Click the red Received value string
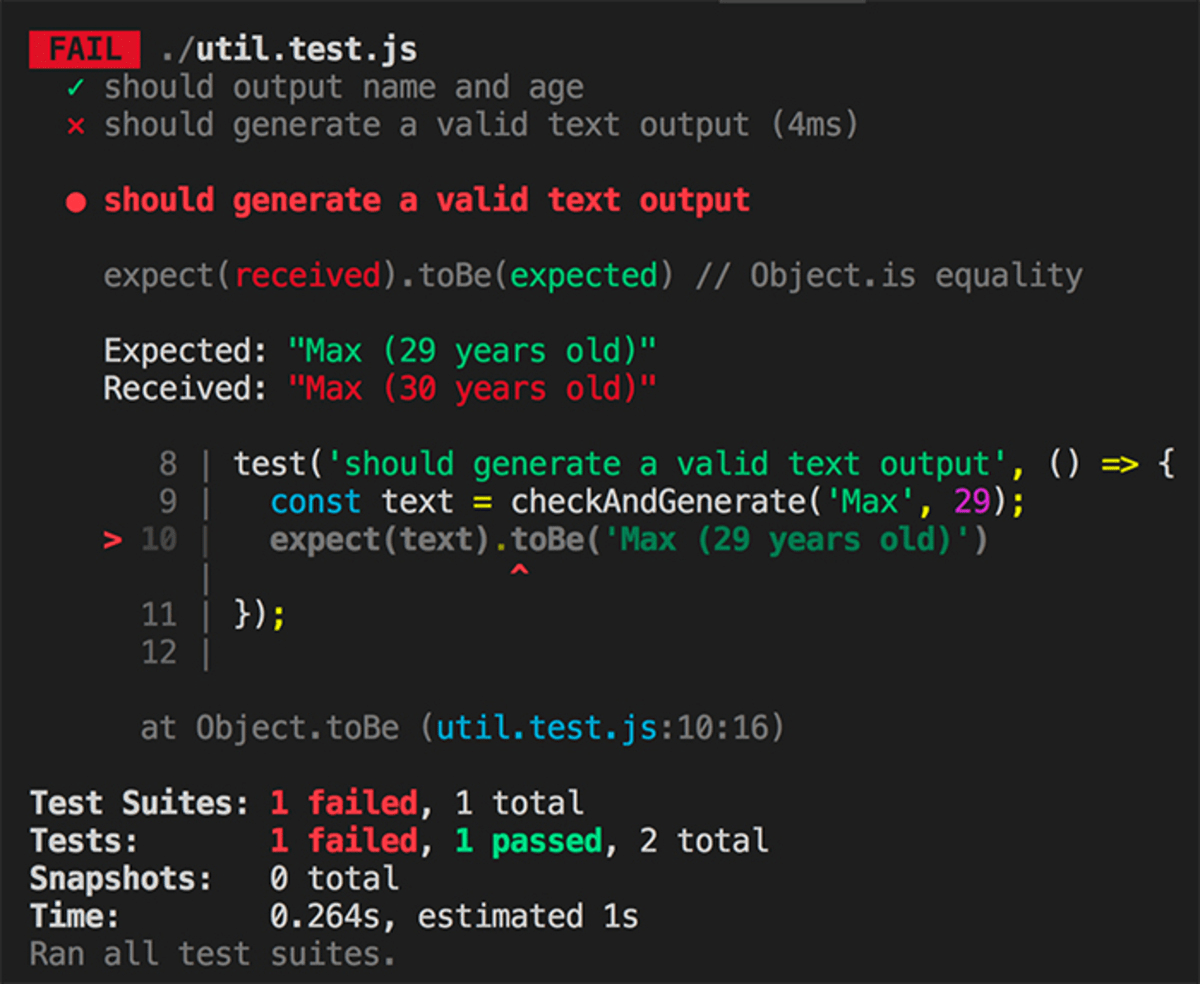 (x=472, y=388)
